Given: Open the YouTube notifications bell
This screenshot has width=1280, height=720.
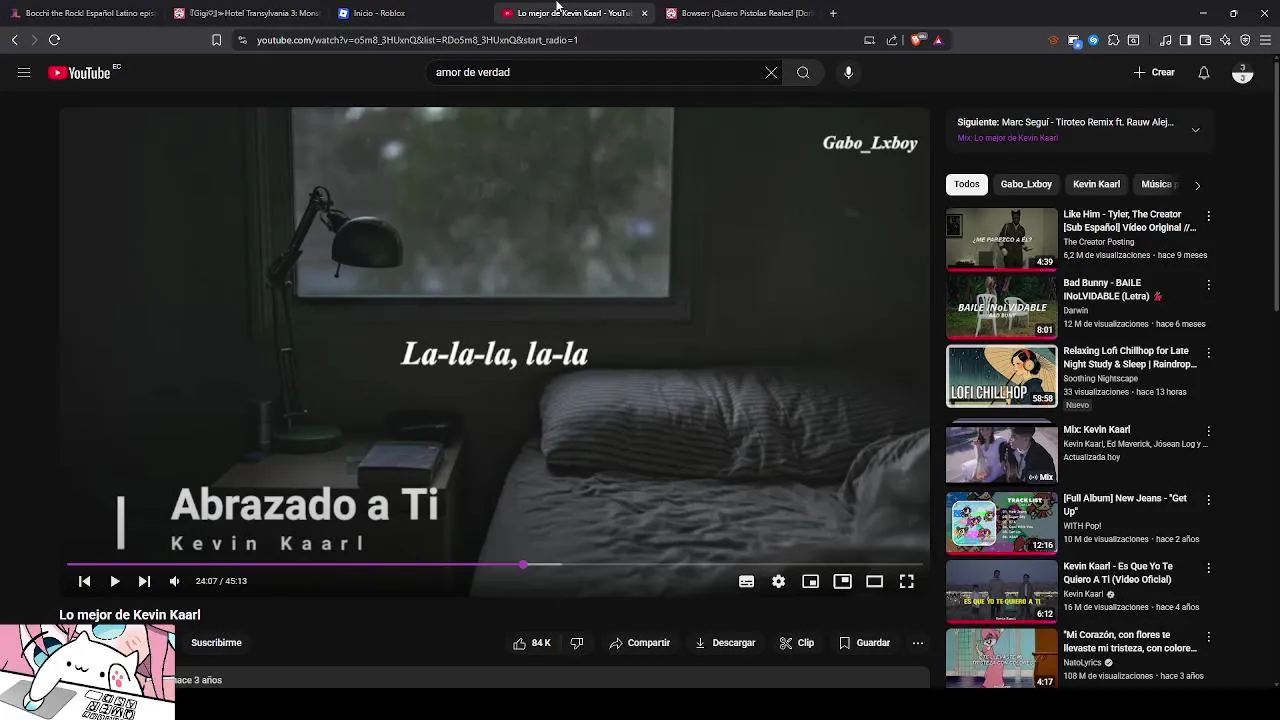Looking at the screenshot, I should click(1204, 72).
